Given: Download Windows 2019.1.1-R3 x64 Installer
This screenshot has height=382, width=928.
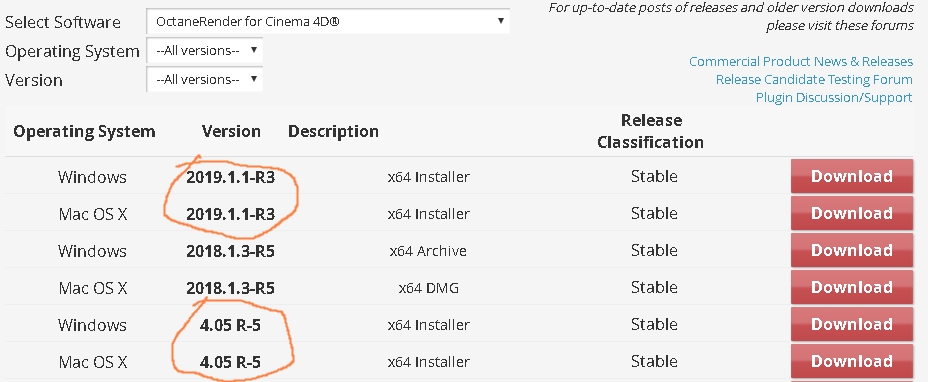Looking at the screenshot, I should pos(852,176).
